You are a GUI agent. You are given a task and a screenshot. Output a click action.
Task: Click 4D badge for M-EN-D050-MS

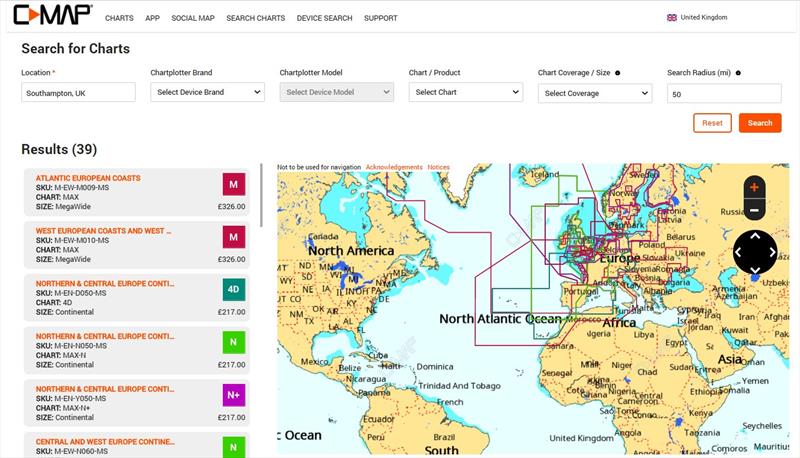(x=234, y=290)
